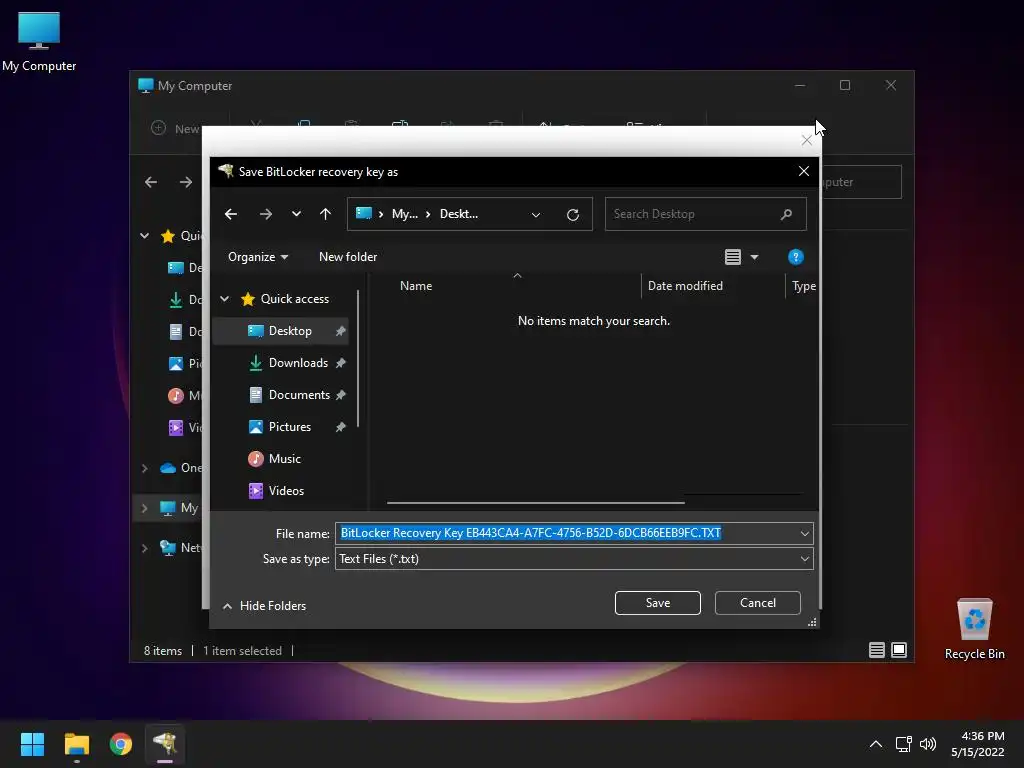Select Quick access in the dialog sidebar
Image resolution: width=1024 pixels, height=768 pixels.
pyautogui.click(x=295, y=299)
